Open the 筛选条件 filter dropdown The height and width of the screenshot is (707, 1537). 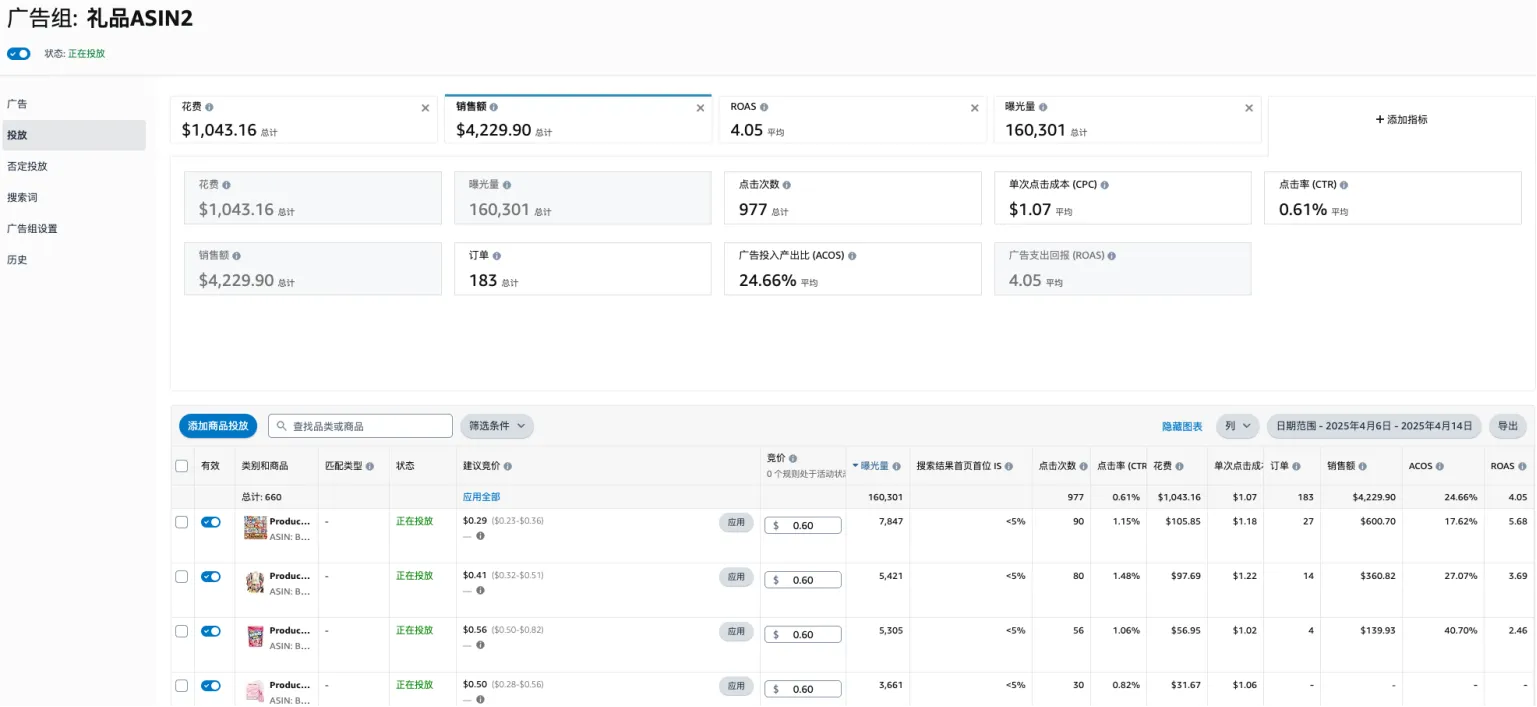coord(497,426)
